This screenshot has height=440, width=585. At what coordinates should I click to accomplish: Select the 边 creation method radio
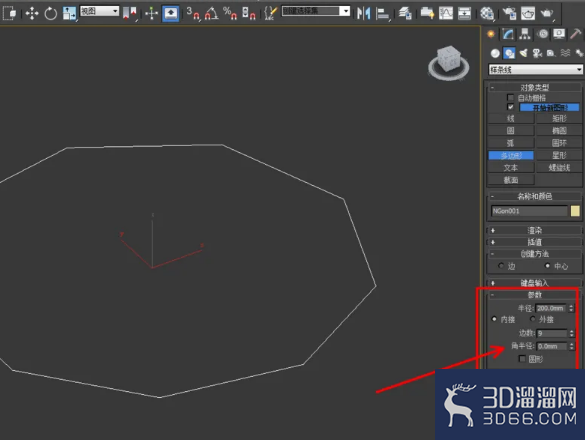pos(501,266)
